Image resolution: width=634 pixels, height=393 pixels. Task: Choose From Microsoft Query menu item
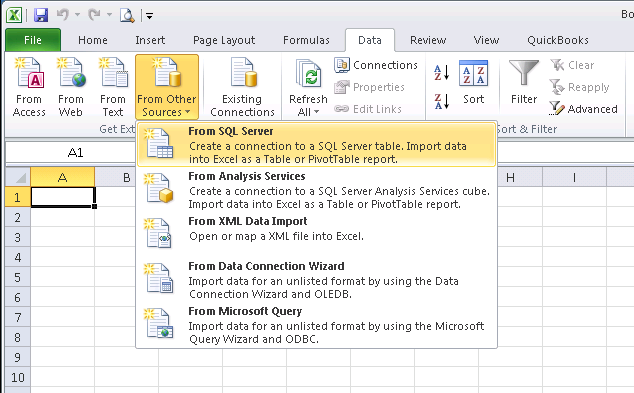[316, 325]
